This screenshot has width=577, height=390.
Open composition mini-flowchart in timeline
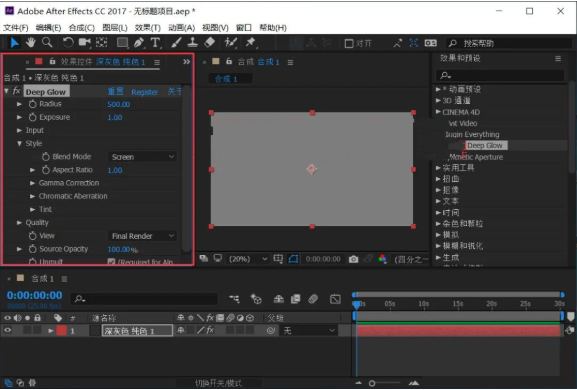pos(234,299)
